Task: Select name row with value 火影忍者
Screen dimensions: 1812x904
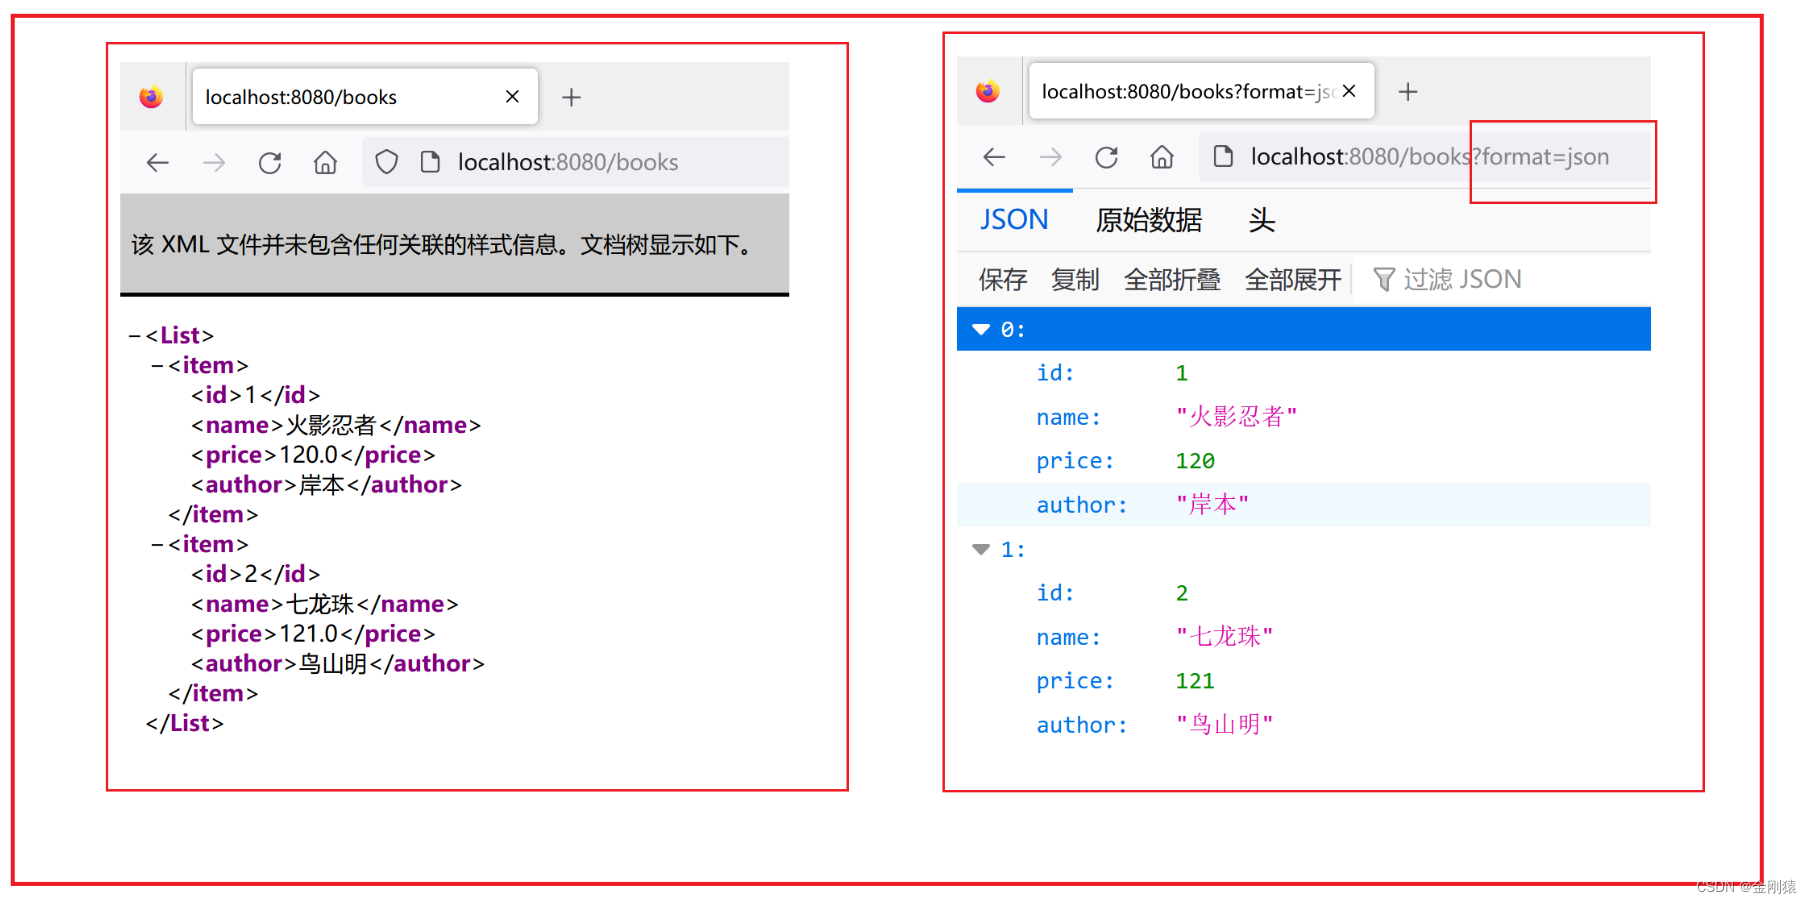Action: [x=1304, y=417]
